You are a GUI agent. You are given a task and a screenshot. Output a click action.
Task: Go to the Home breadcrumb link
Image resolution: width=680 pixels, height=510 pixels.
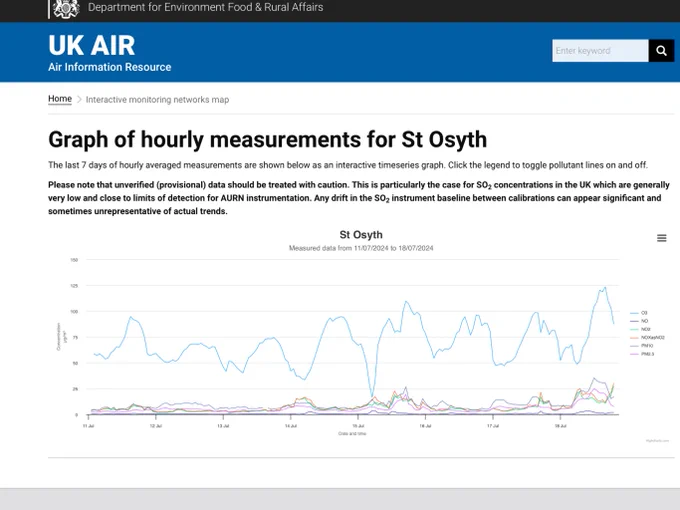click(x=60, y=99)
